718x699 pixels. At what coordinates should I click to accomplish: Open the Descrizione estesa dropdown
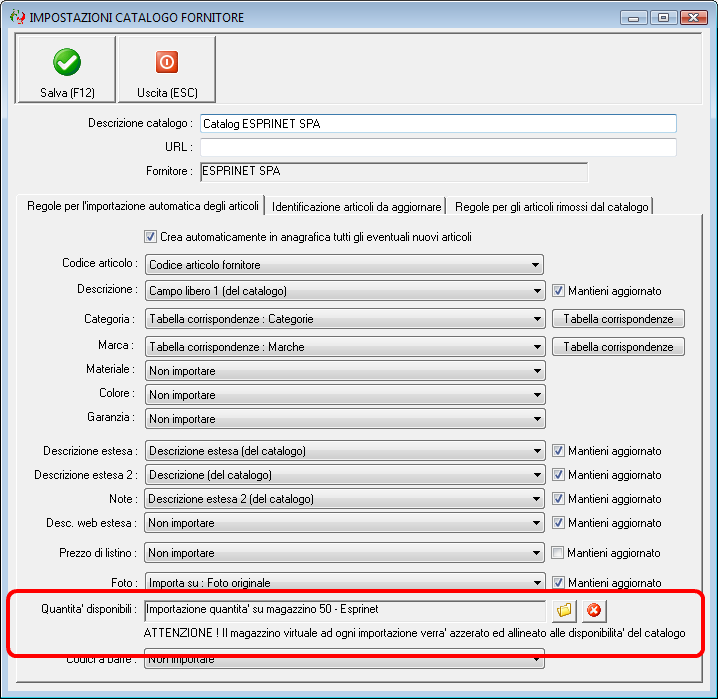tap(345, 451)
